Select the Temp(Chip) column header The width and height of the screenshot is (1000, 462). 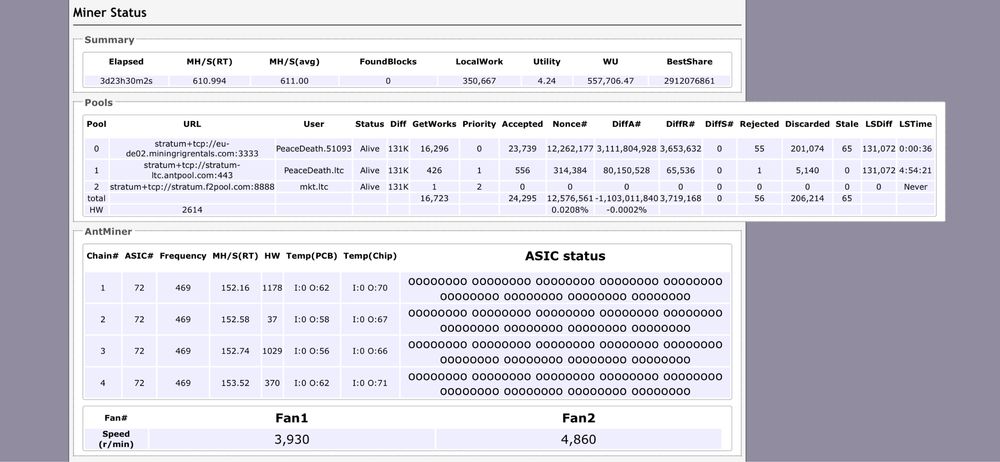(x=370, y=256)
